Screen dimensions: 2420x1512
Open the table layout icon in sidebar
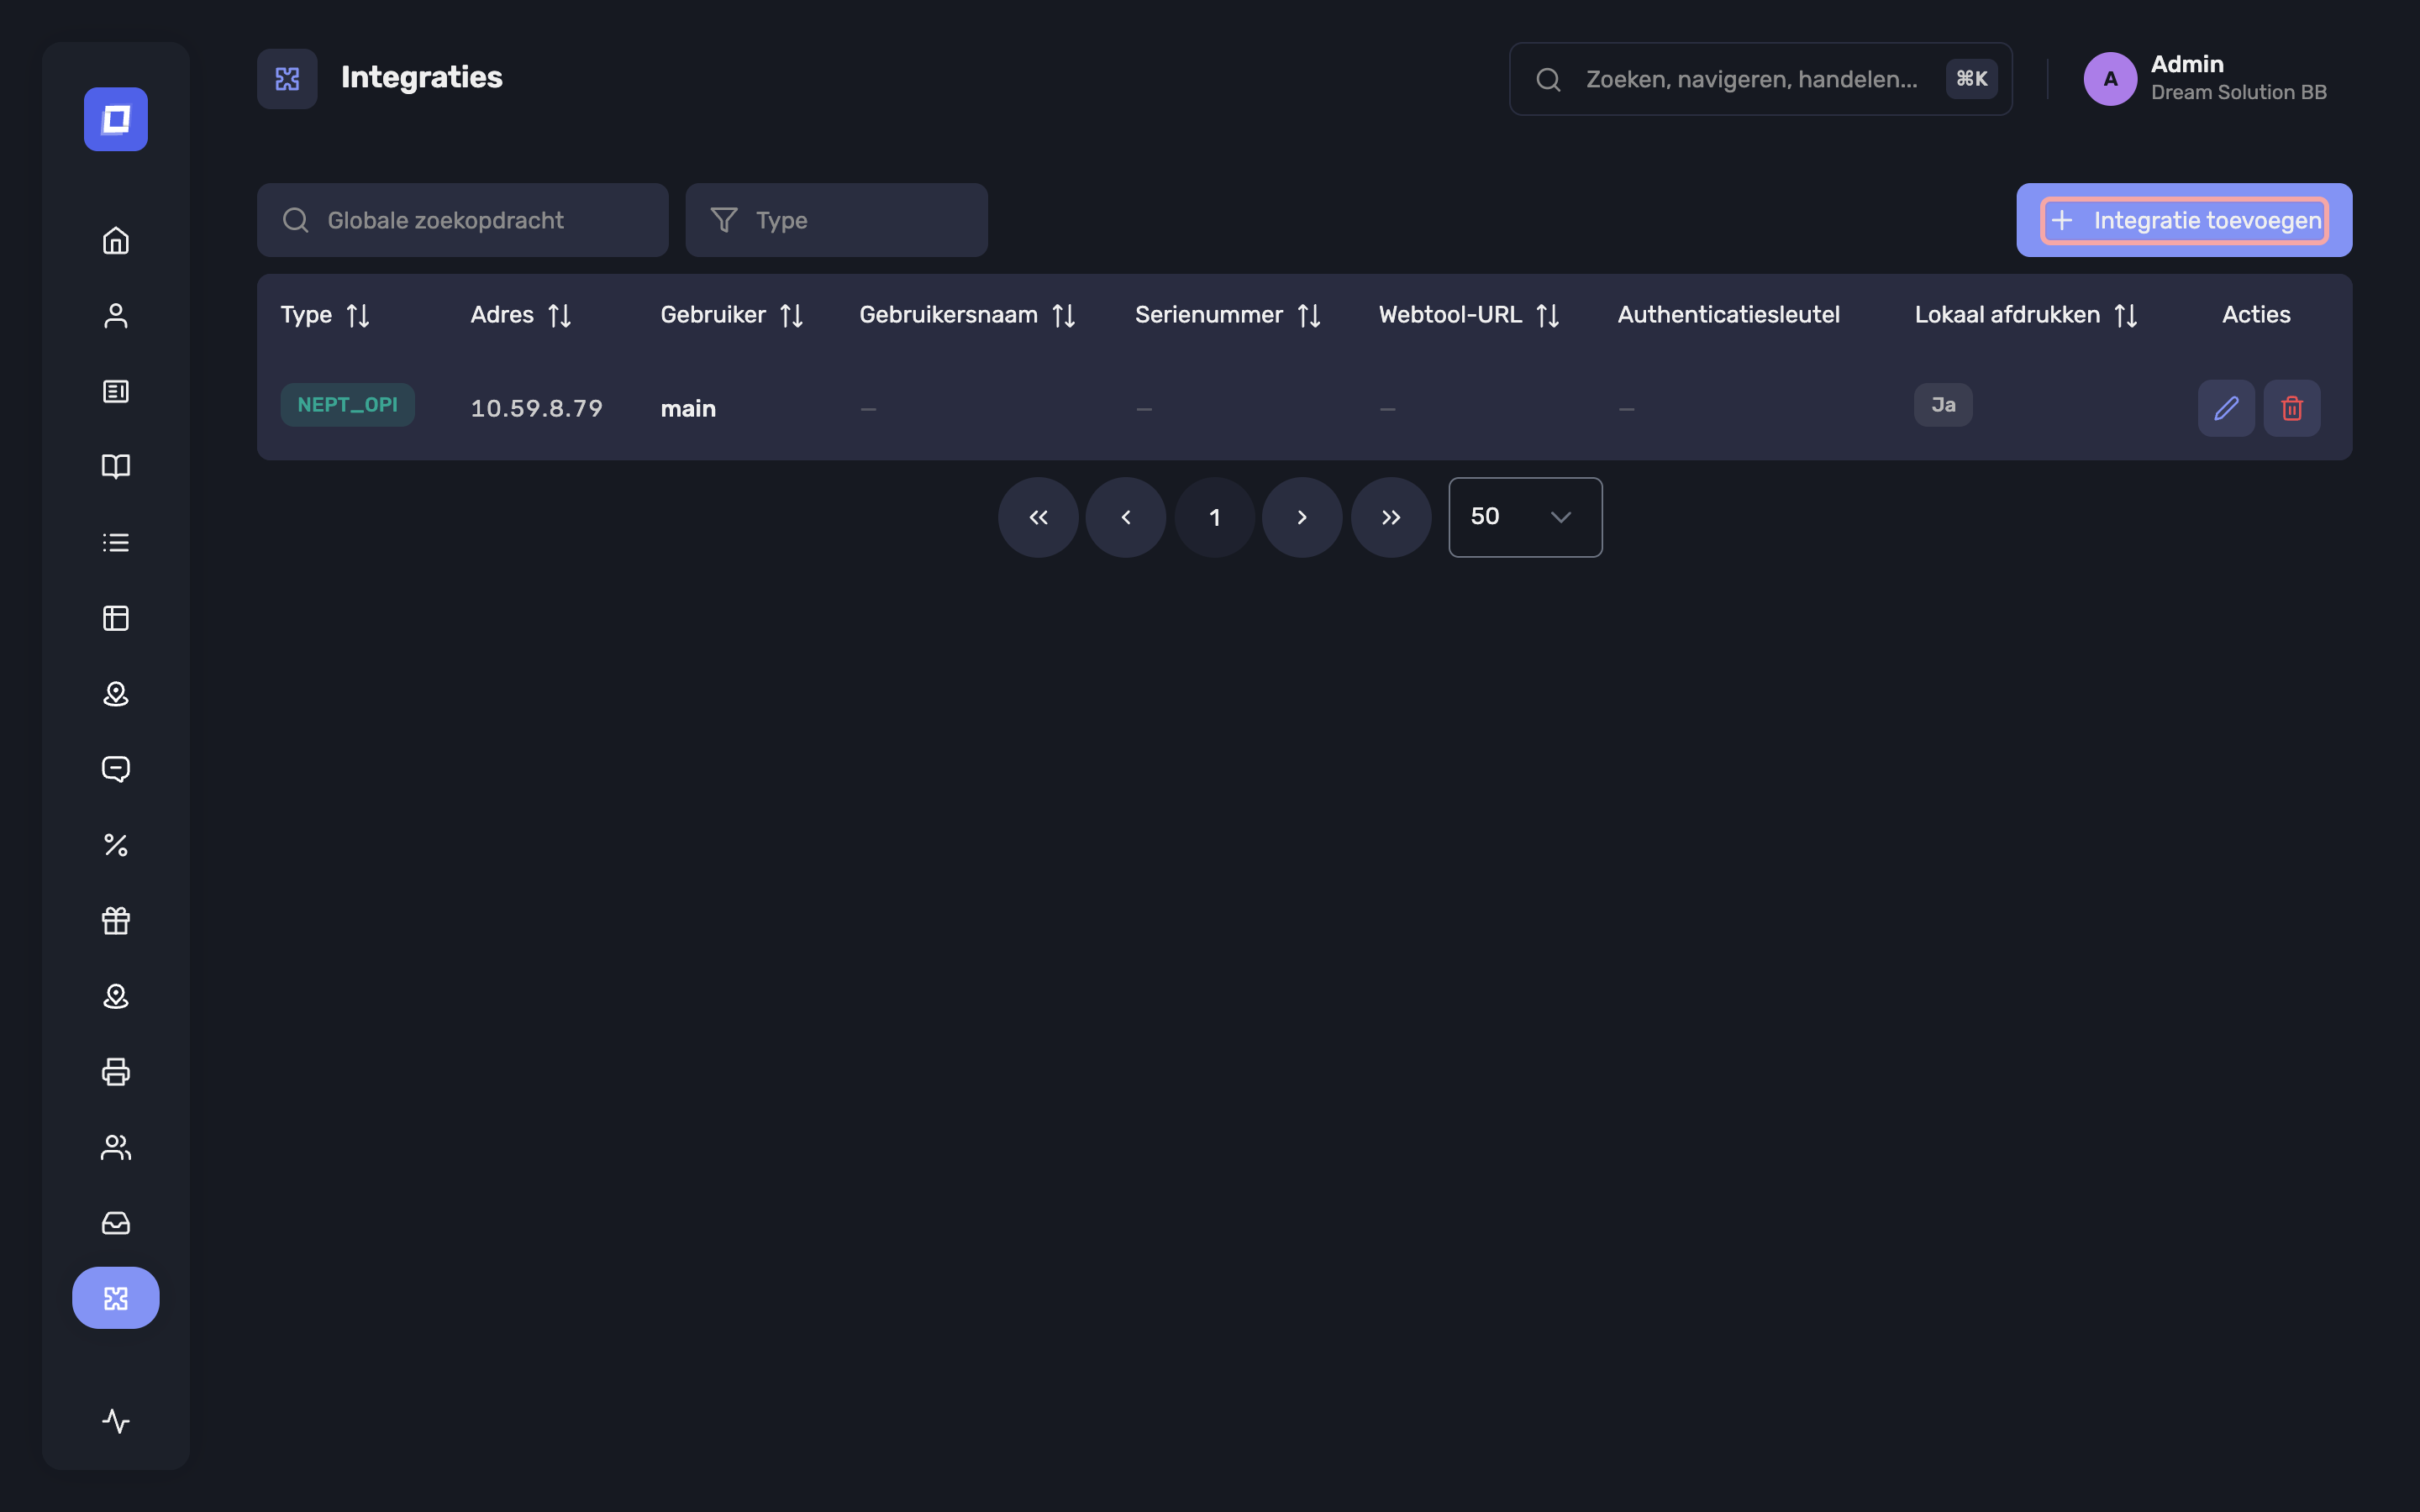tap(116, 618)
